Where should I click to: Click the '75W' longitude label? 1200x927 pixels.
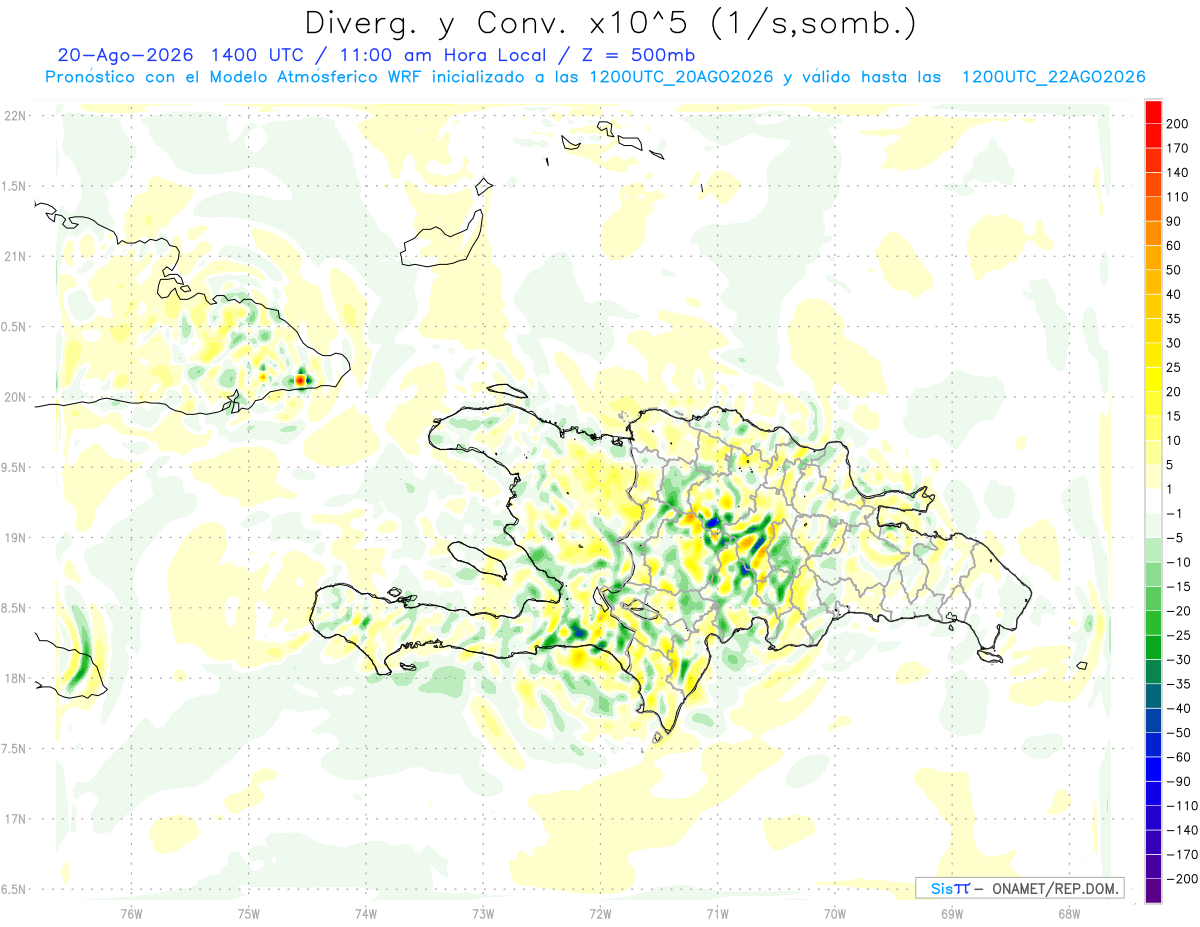(249, 913)
